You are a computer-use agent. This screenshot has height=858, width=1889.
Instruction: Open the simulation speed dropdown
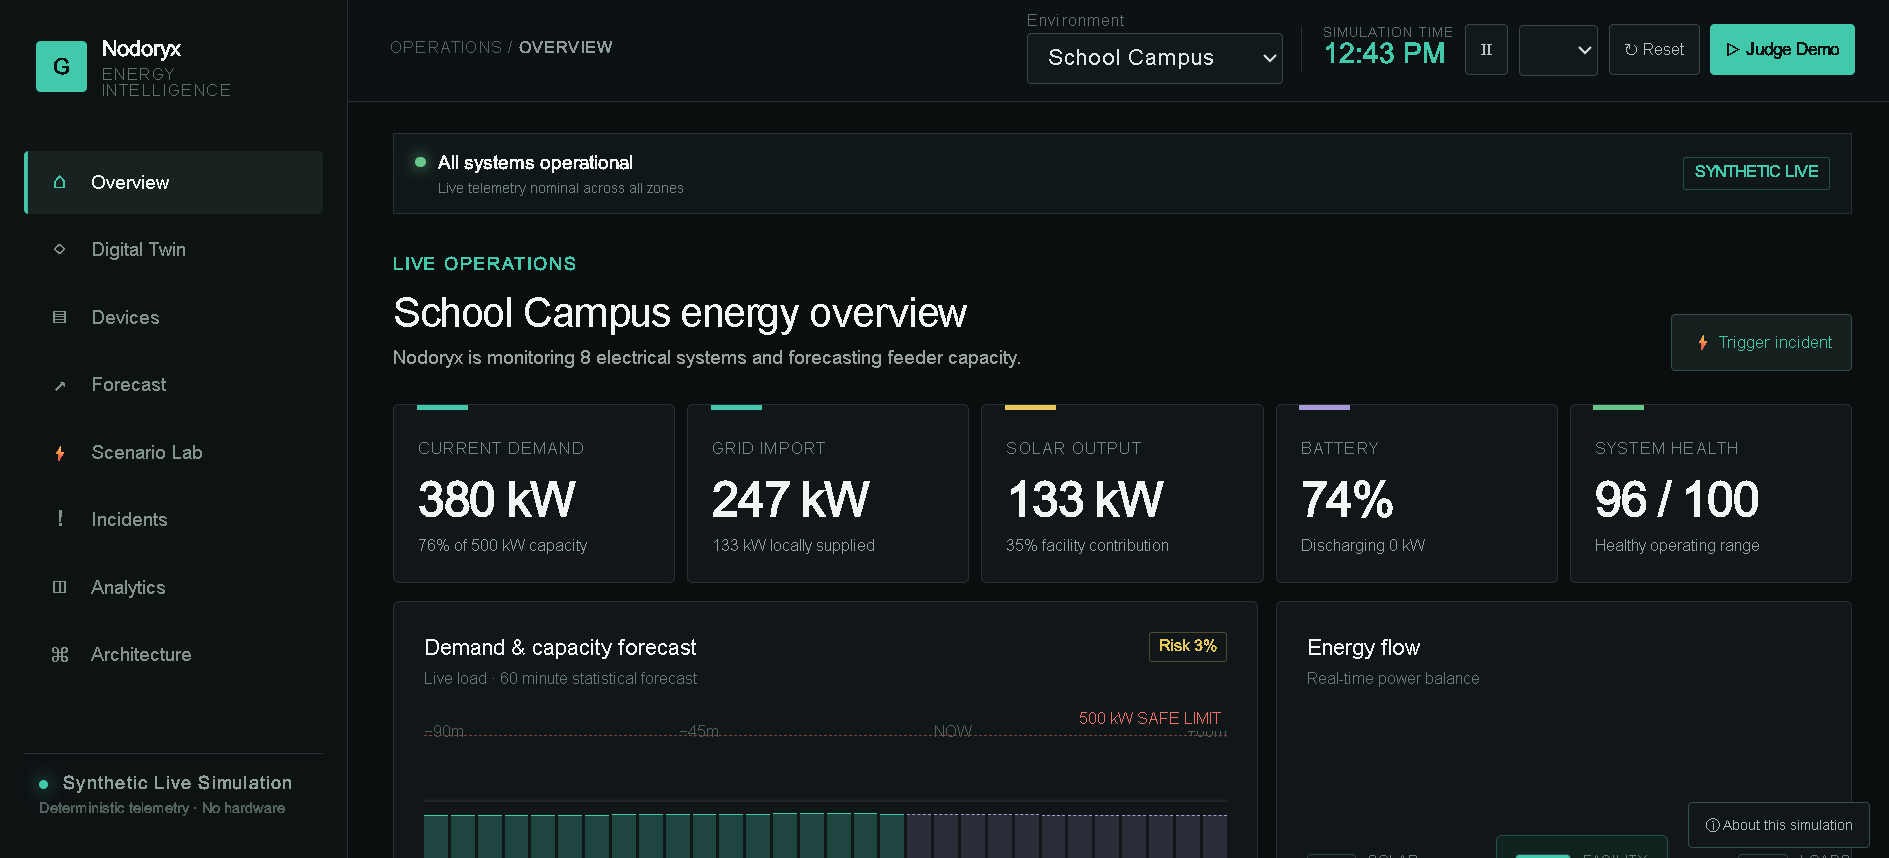(1558, 50)
